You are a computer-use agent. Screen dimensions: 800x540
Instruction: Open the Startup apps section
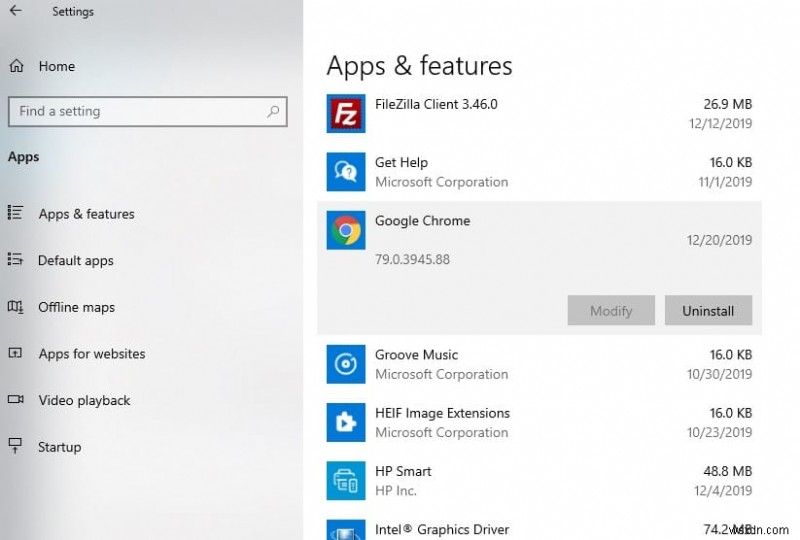coord(59,447)
